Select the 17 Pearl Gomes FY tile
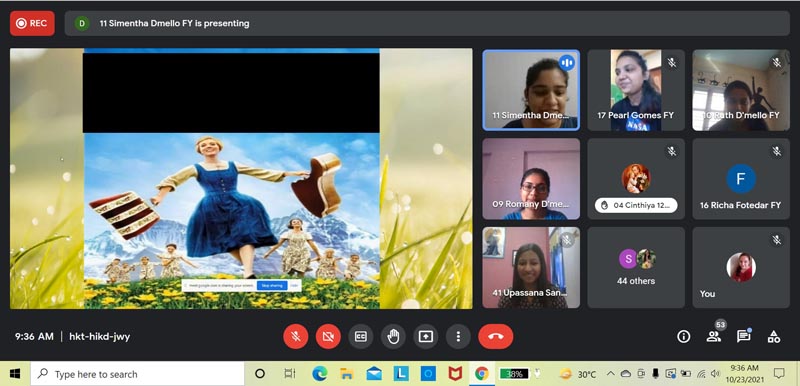Image resolution: width=800 pixels, height=386 pixels. 636,90
